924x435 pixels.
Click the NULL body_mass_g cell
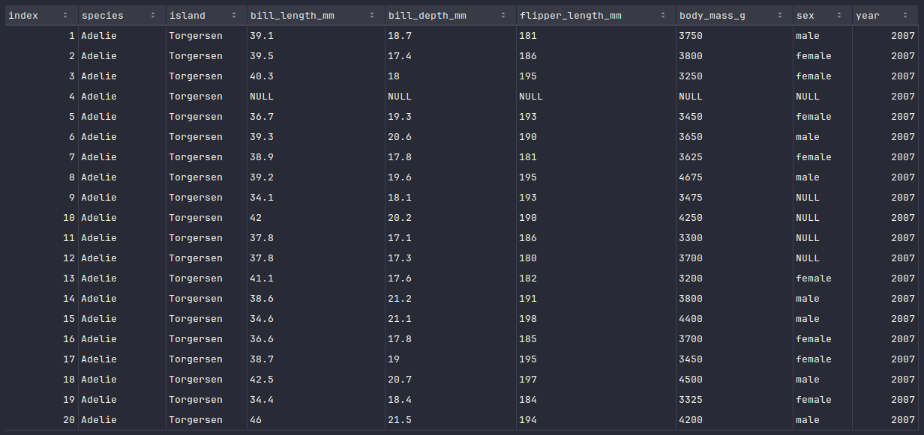(691, 97)
